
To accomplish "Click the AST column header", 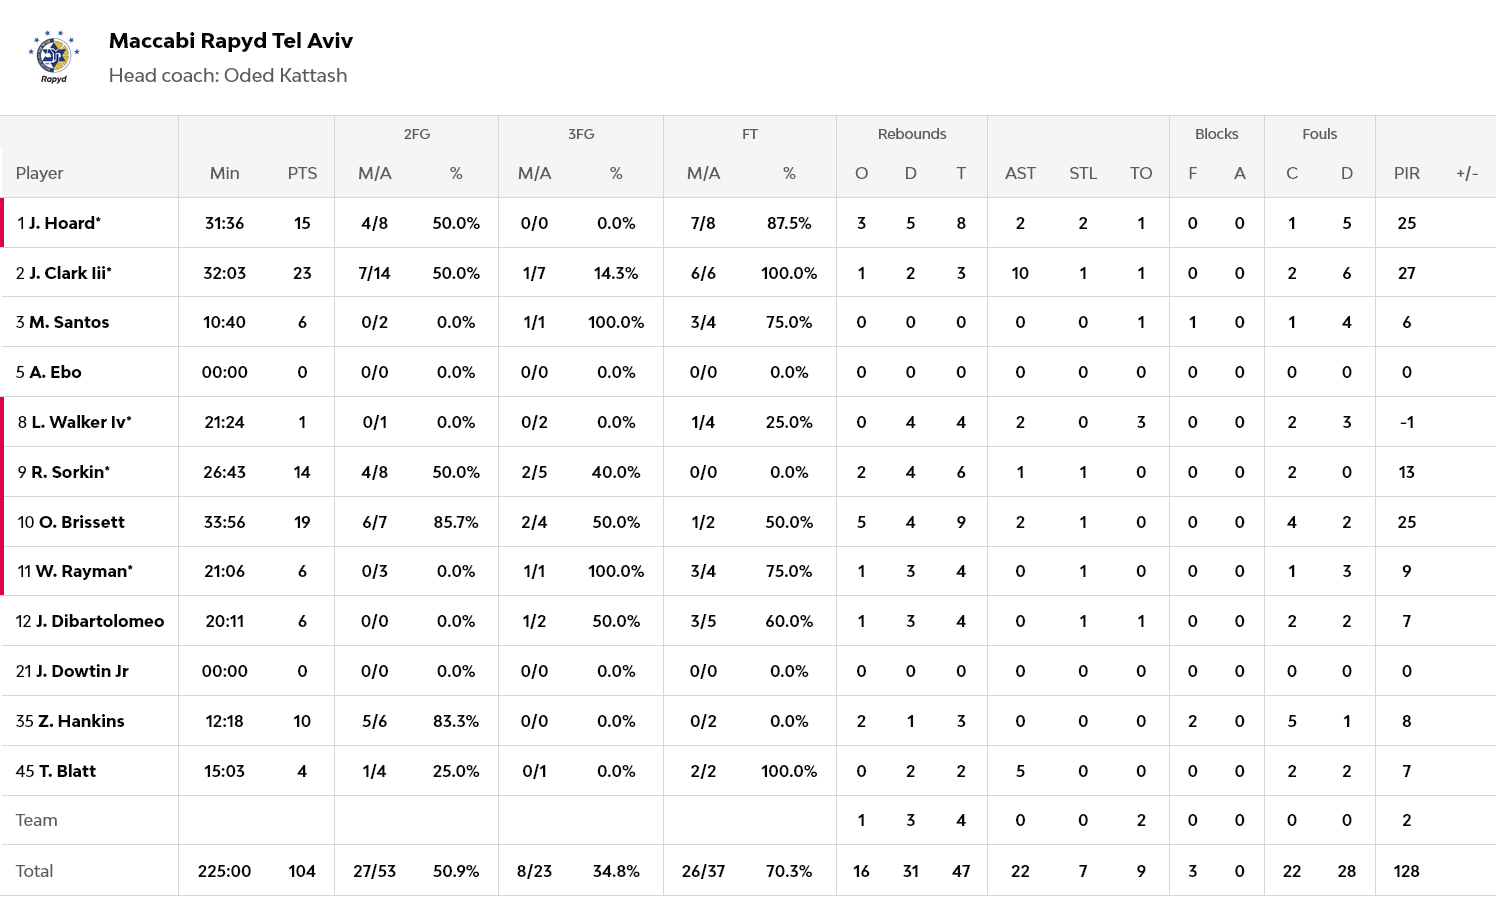I will 1020,173.
